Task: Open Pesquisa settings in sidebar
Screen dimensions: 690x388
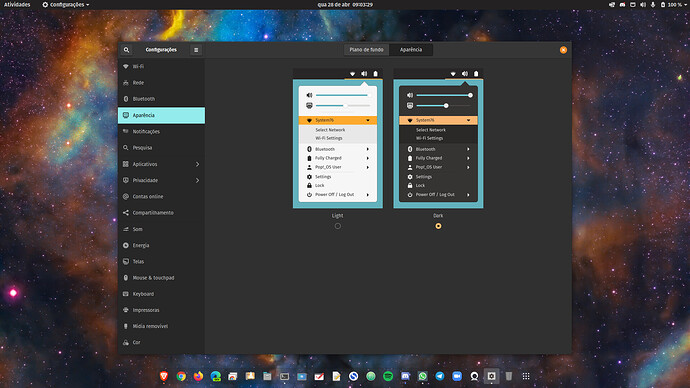Action: [x=161, y=148]
